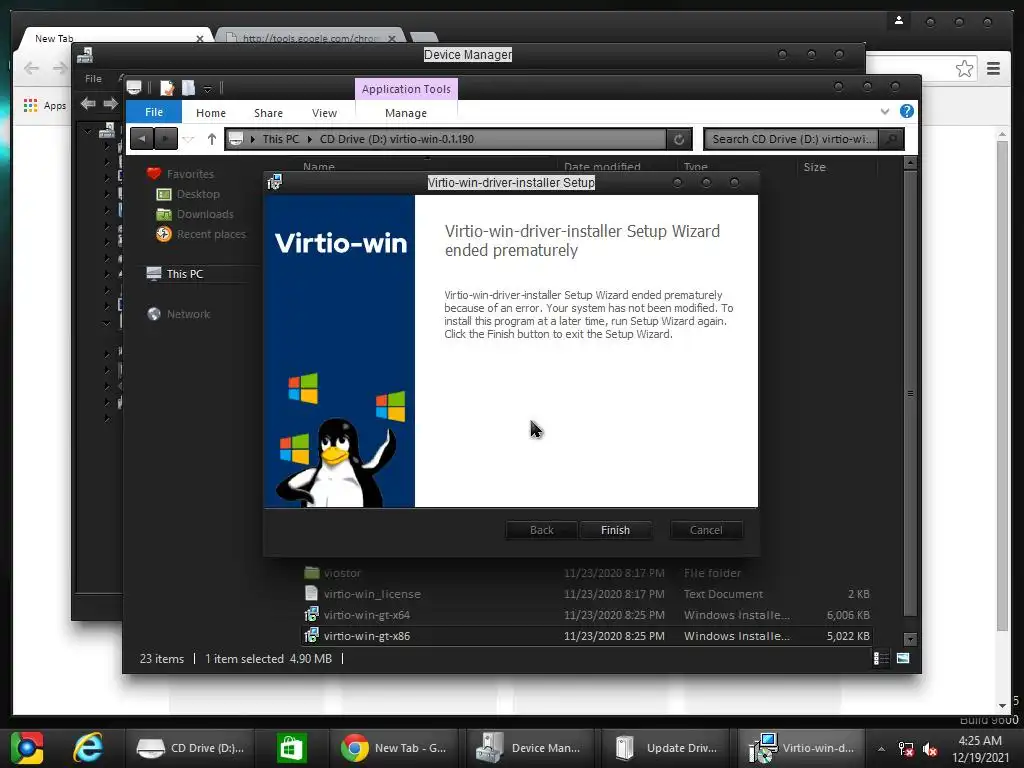The height and width of the screenshot is (768, 1024).
Task: Bookmark the page with the Chrome star icon
Action: coord(964,69)
